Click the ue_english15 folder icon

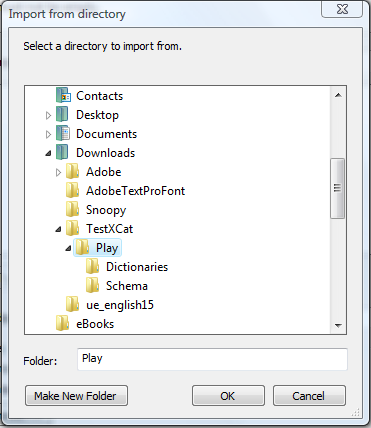[72, 305]
